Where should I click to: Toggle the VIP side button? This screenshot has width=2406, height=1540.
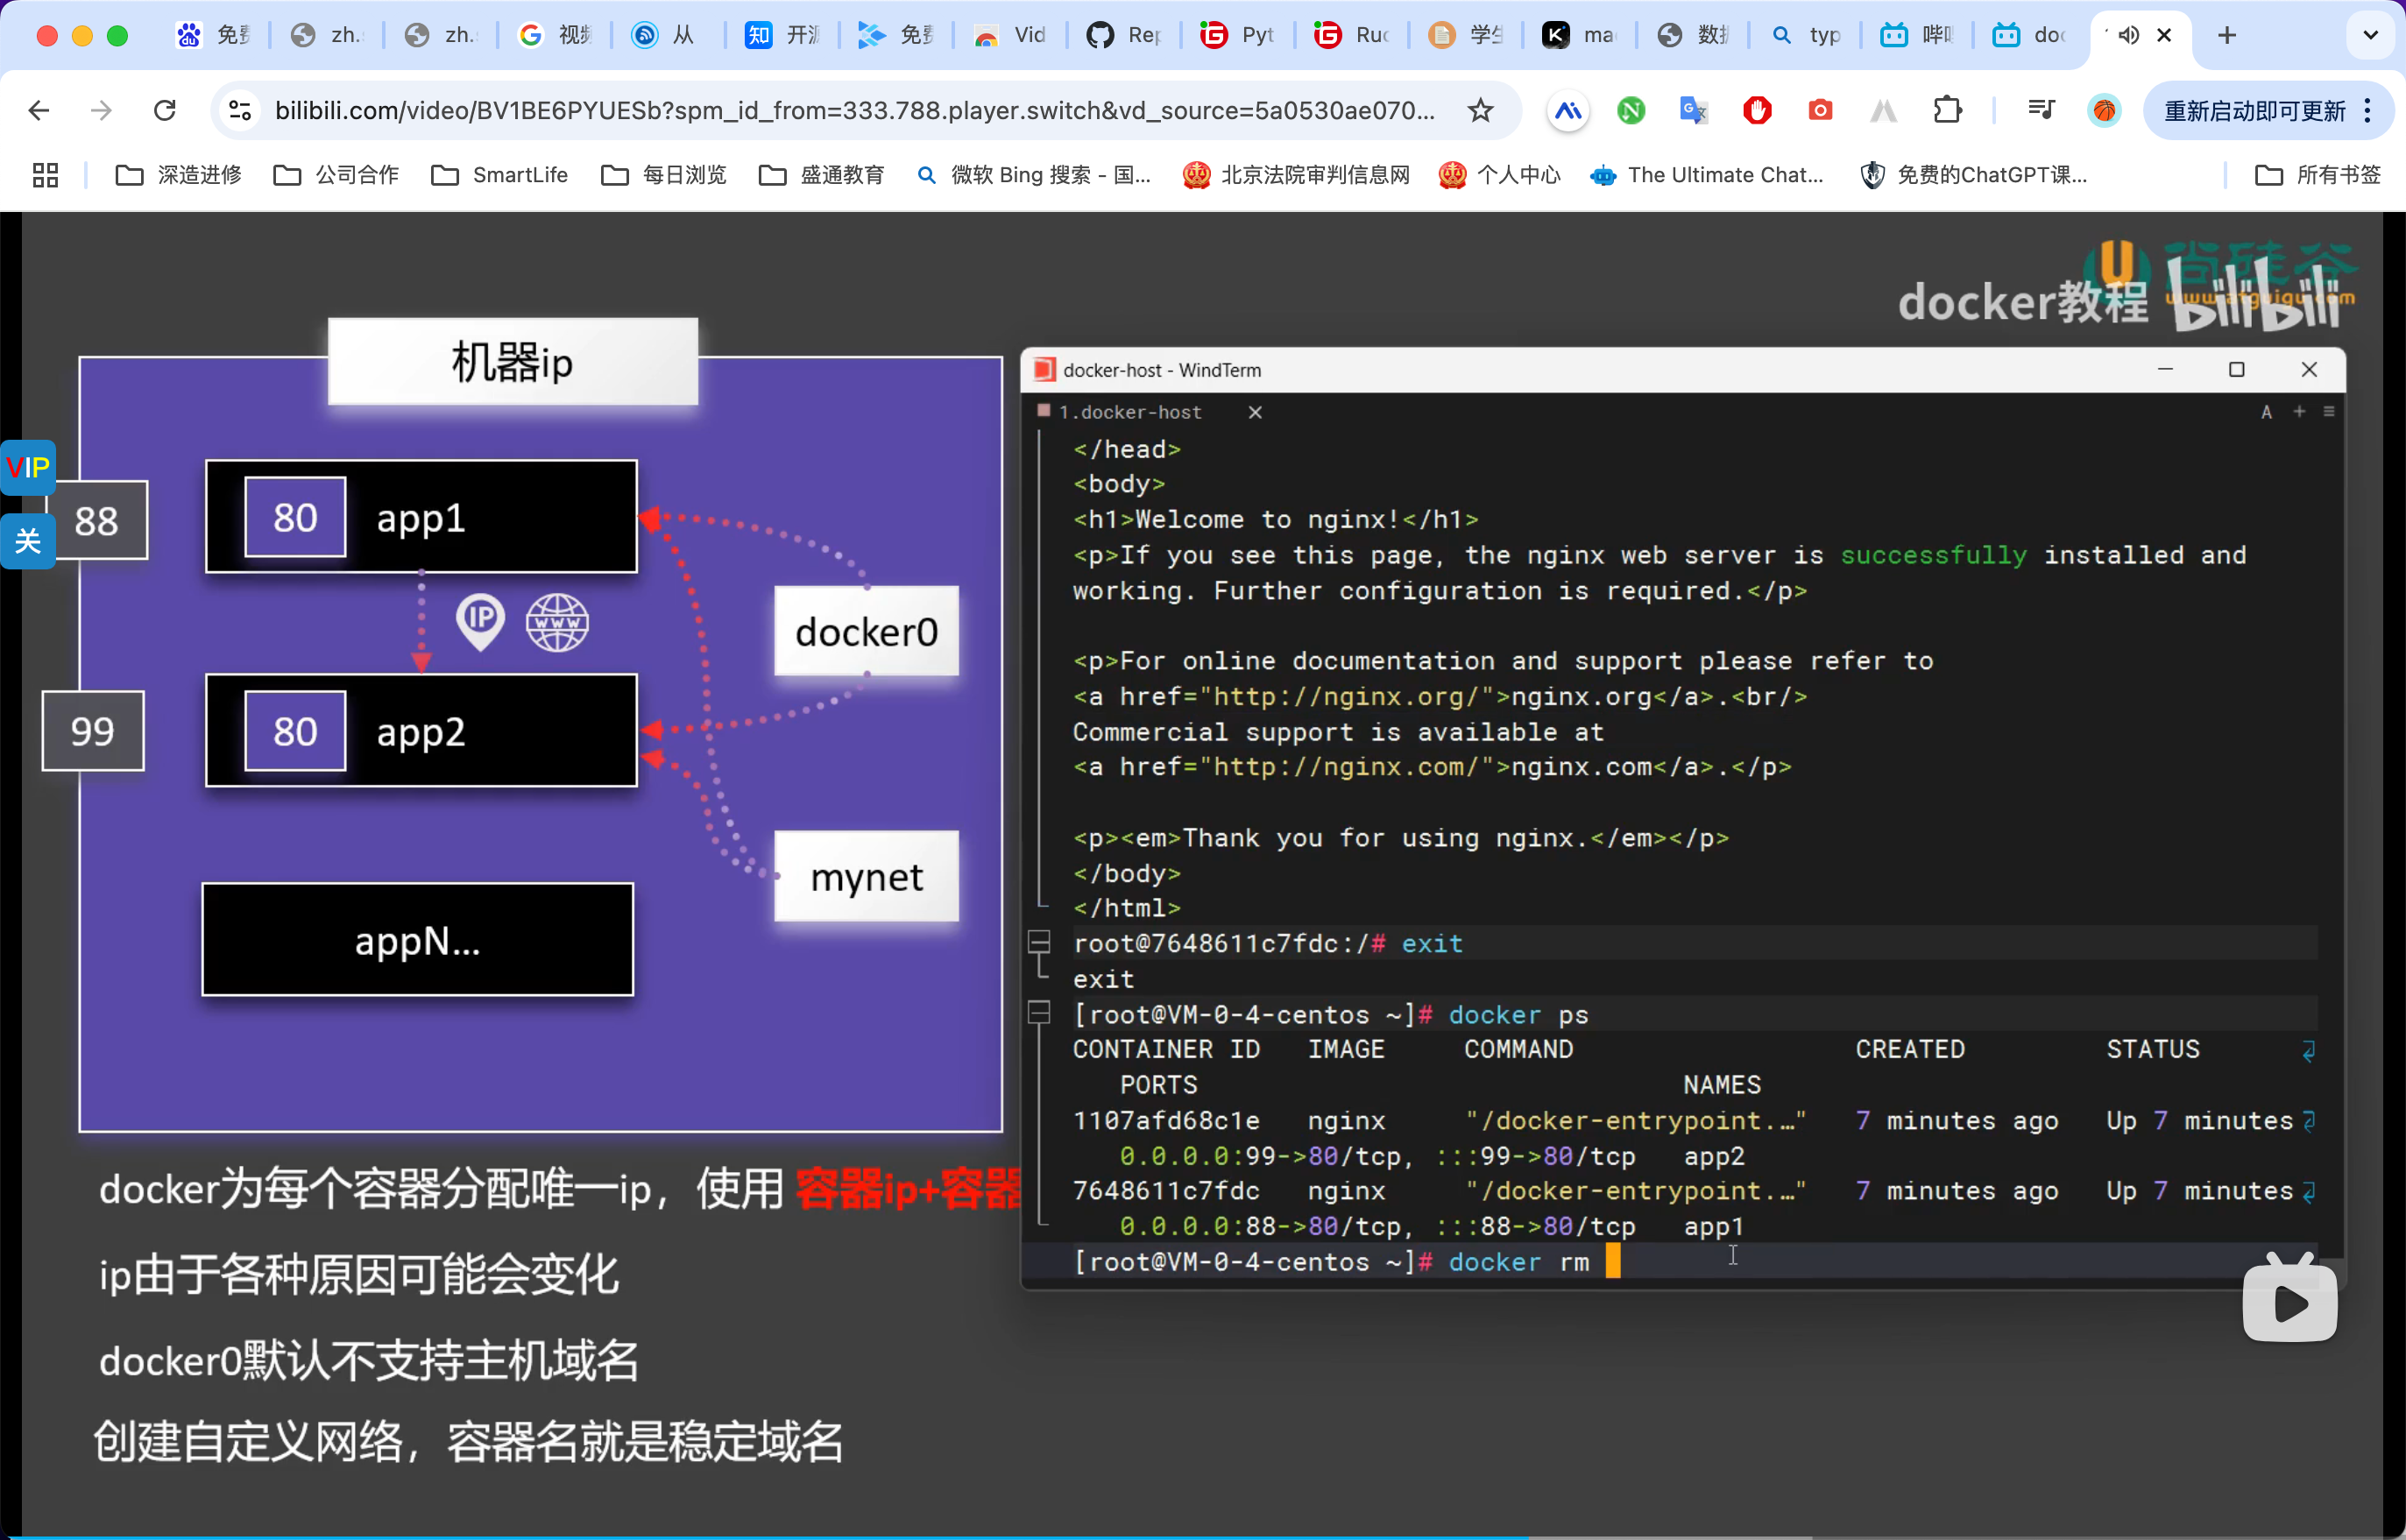tap(27, 467)
